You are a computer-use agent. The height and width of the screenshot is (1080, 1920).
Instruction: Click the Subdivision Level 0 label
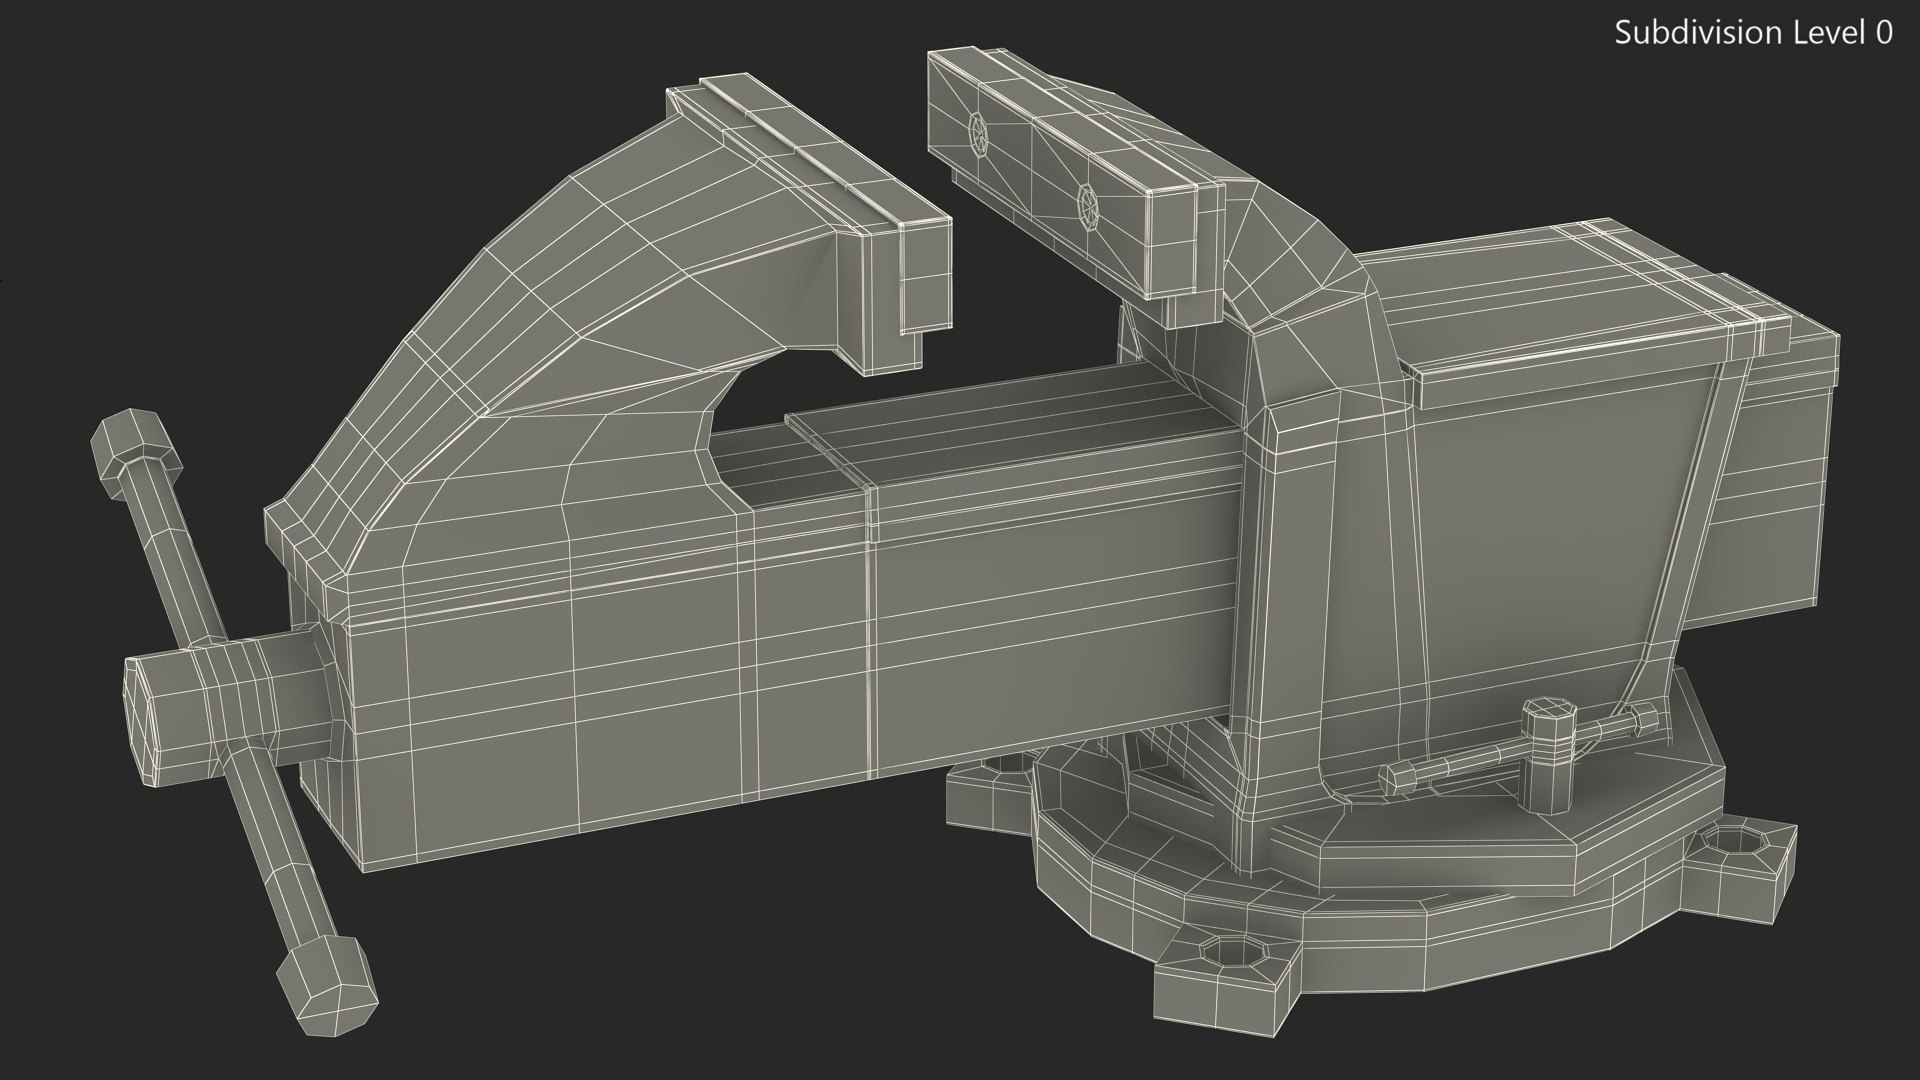[1753, 33]
